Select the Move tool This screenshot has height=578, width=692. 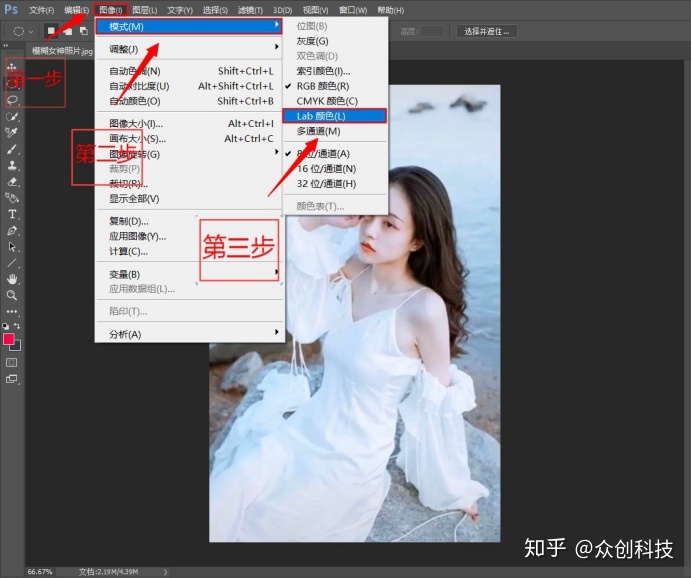tap(12, 67)
